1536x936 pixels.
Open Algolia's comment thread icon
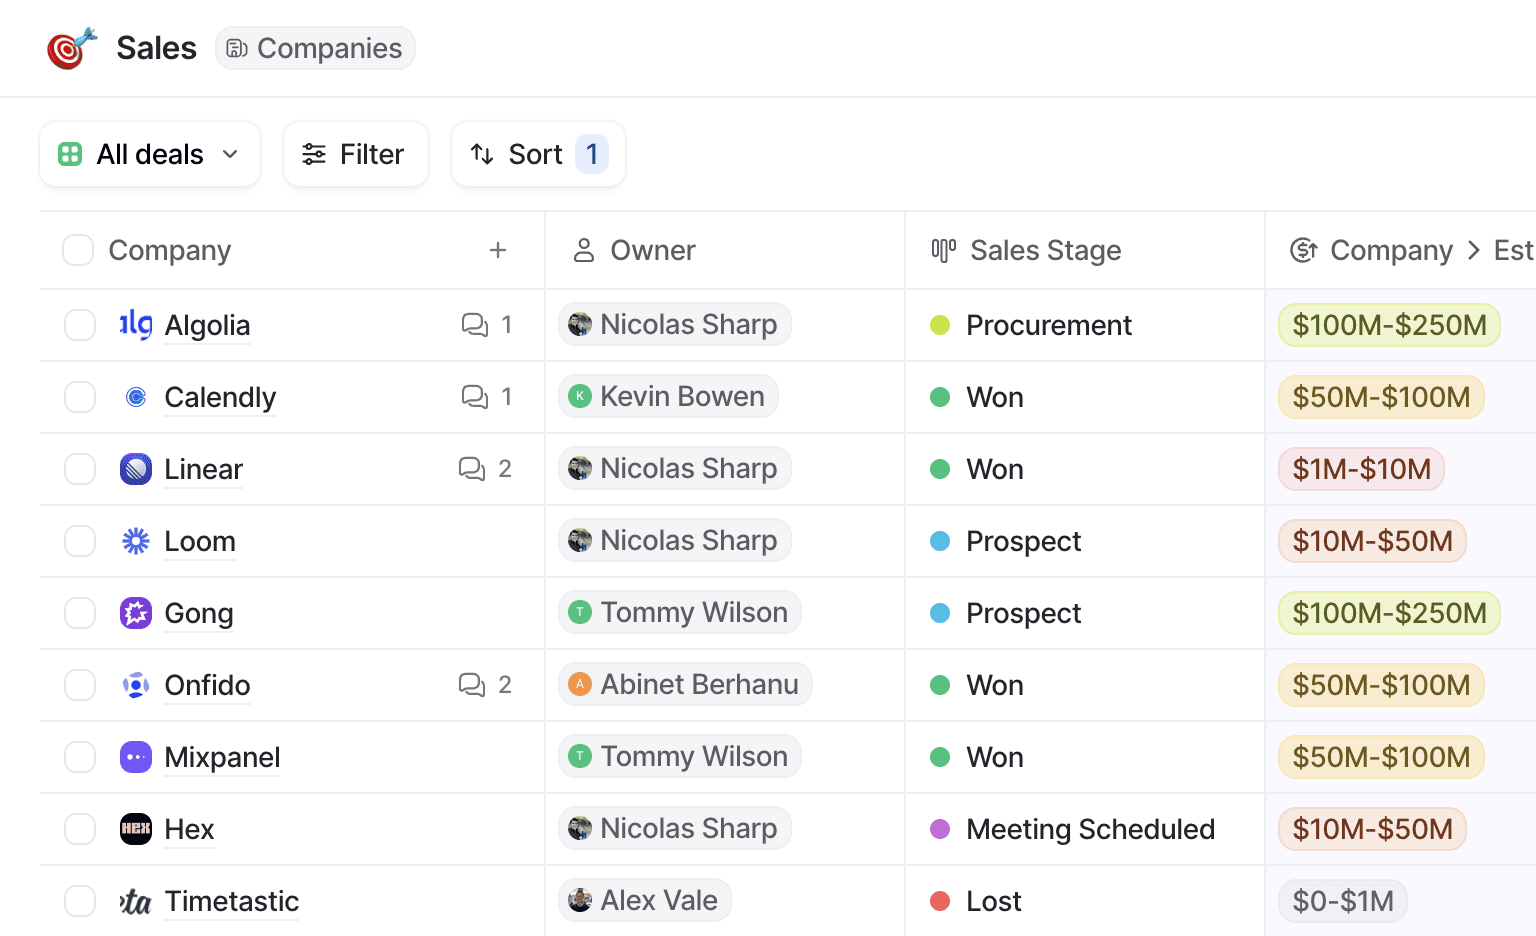[x=474, y=325]
